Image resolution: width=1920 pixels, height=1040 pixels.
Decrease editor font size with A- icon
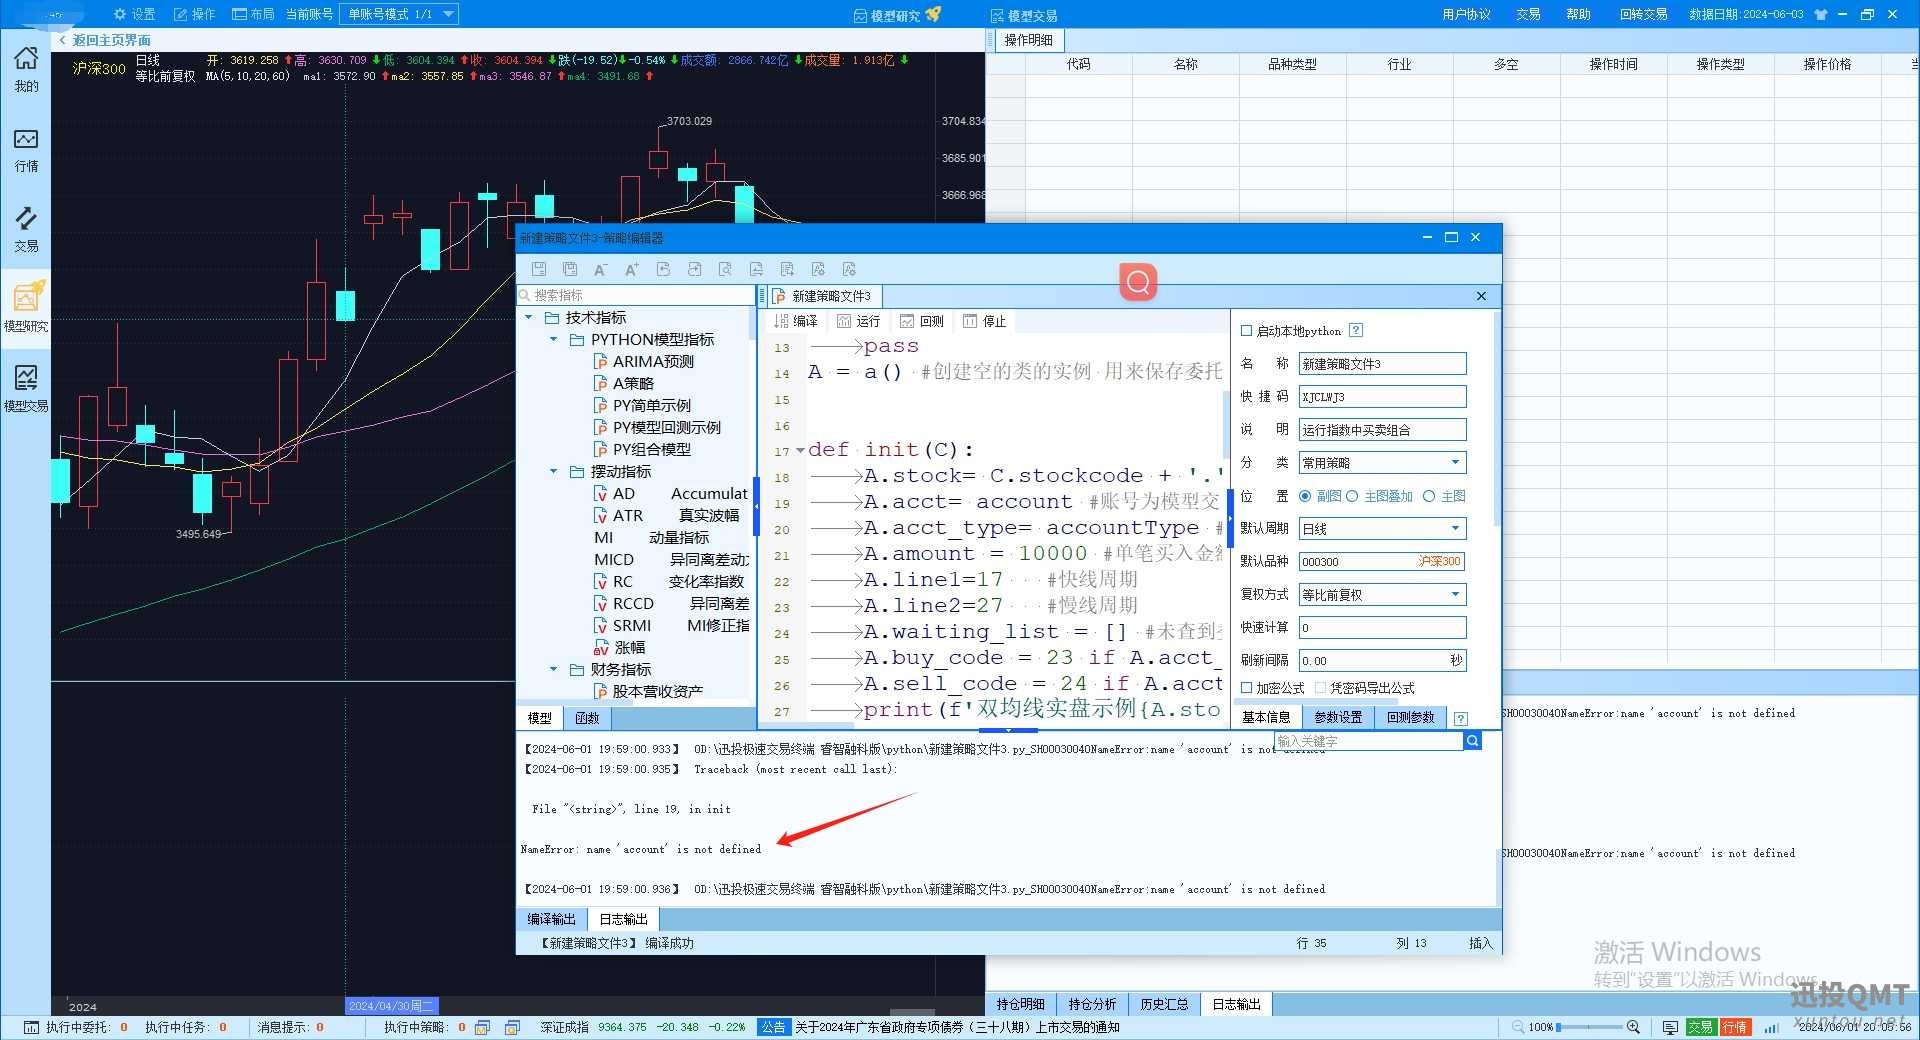[x=600, y=269]
